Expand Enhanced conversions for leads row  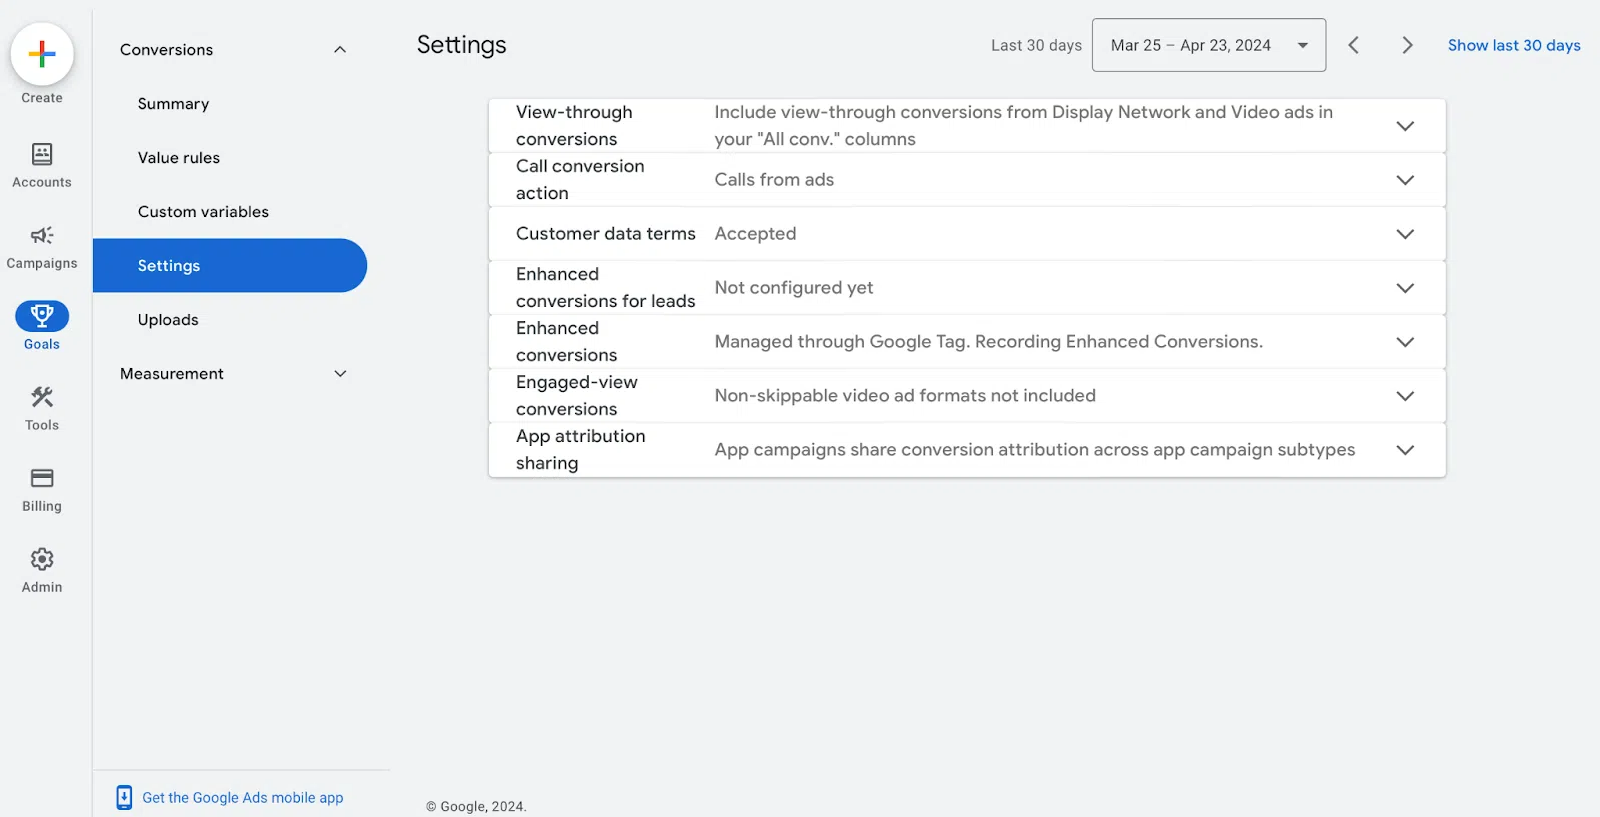(1404, 288)
